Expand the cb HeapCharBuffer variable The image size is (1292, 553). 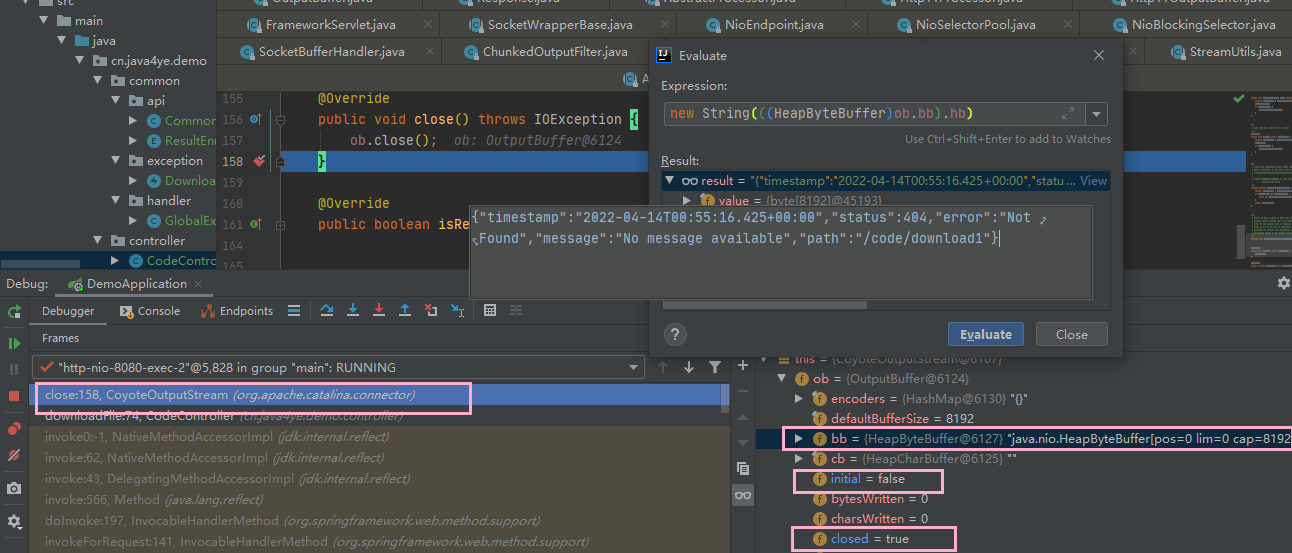[798, 458]
